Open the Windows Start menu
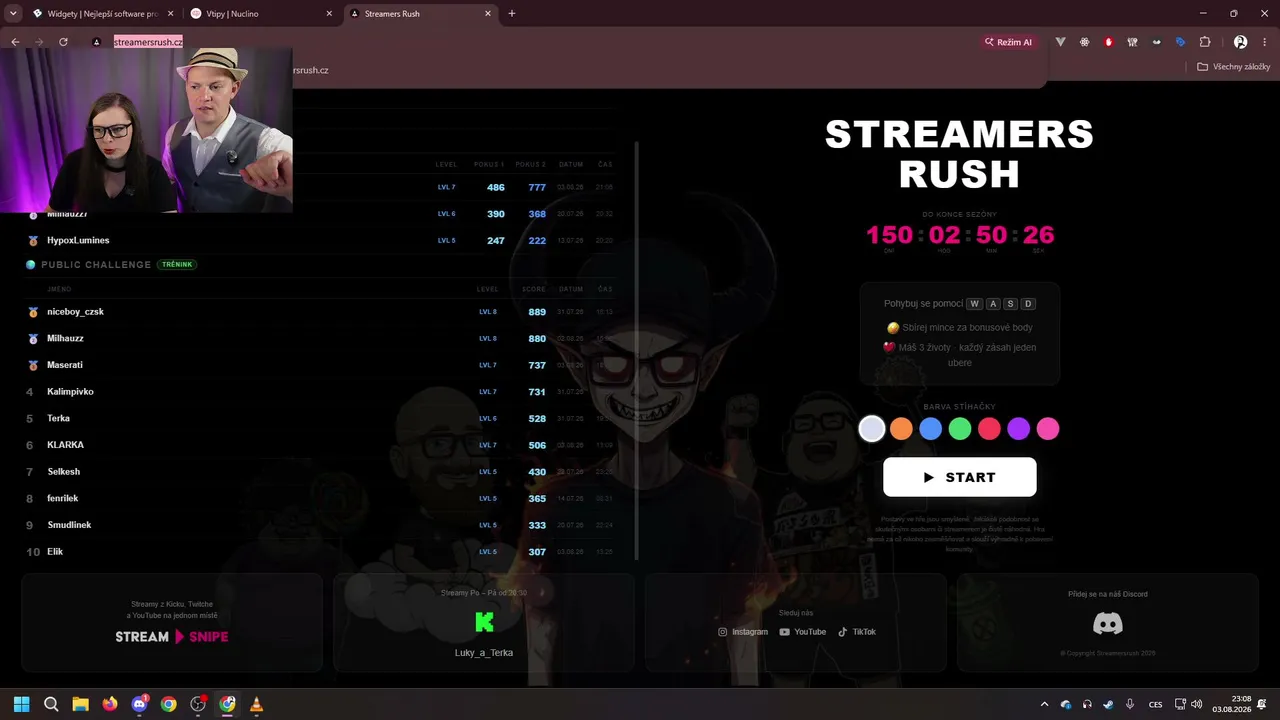The image size is (1280, 720). (x=22, y=704)
